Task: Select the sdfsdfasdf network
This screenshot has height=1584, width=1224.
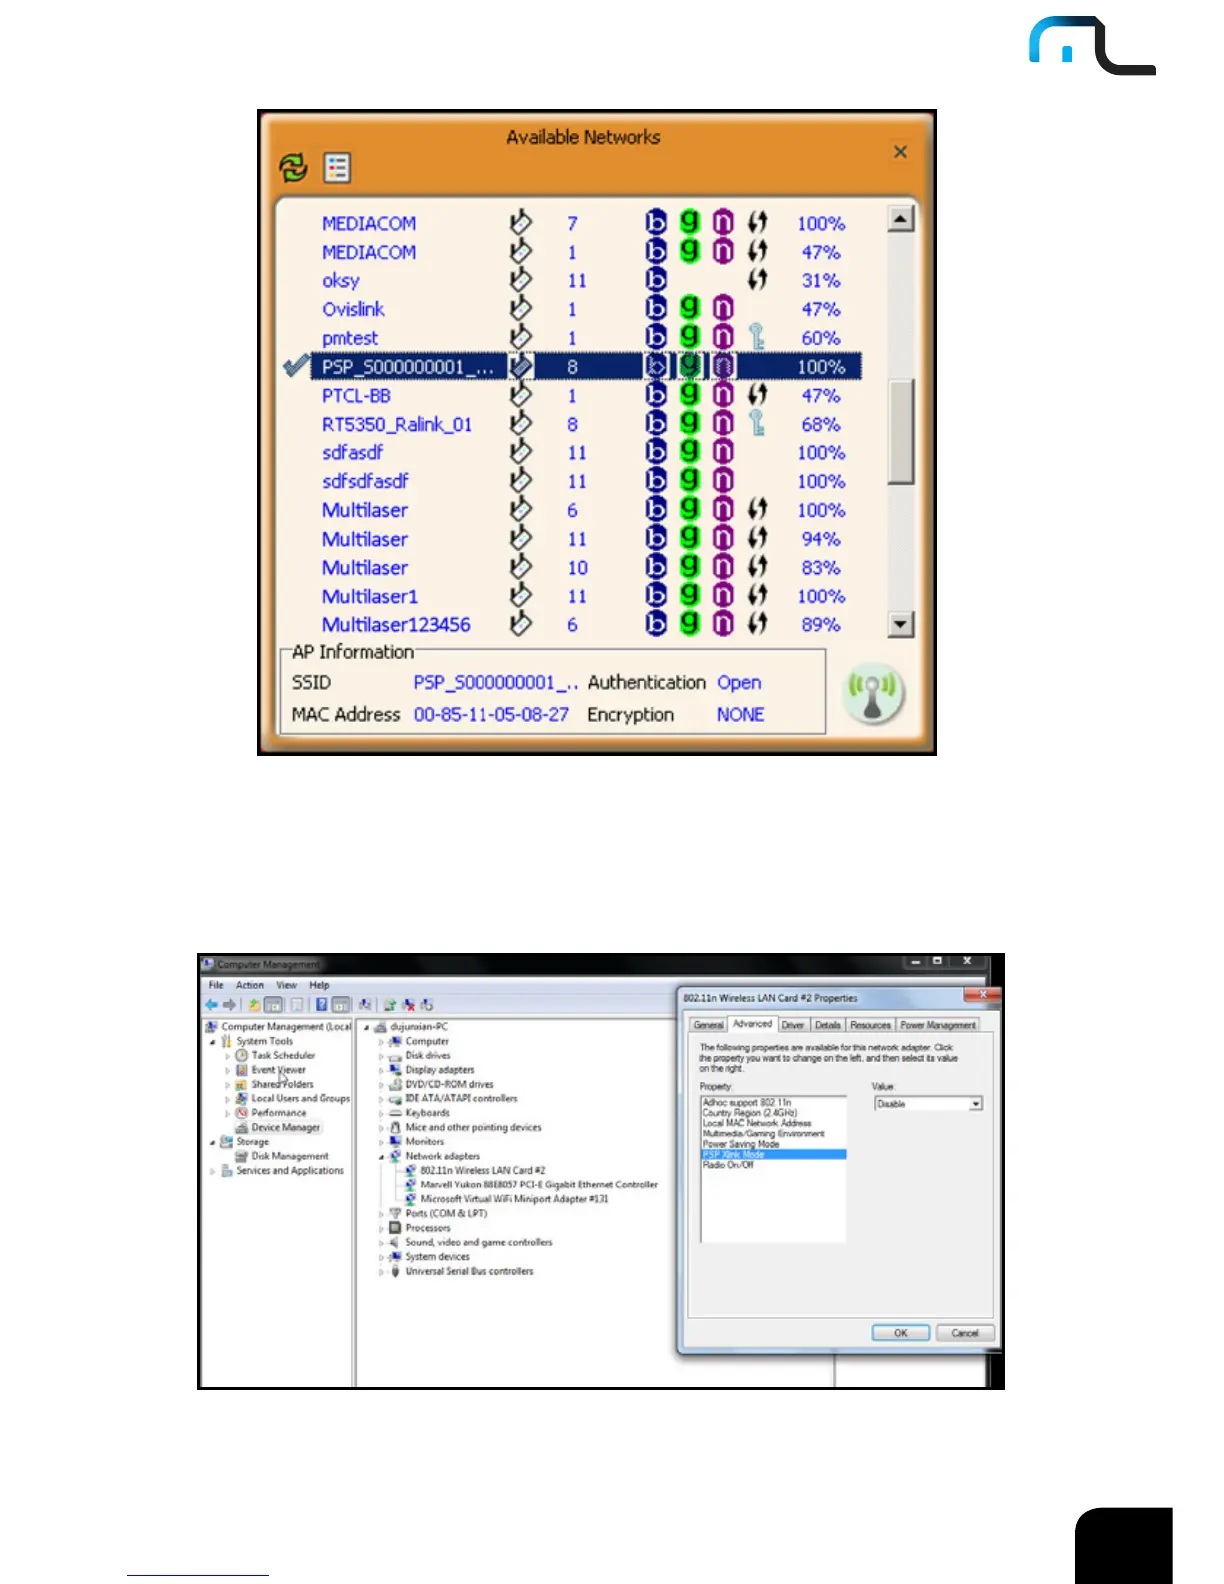Action: pyautogui.click(x=583, y=481)
